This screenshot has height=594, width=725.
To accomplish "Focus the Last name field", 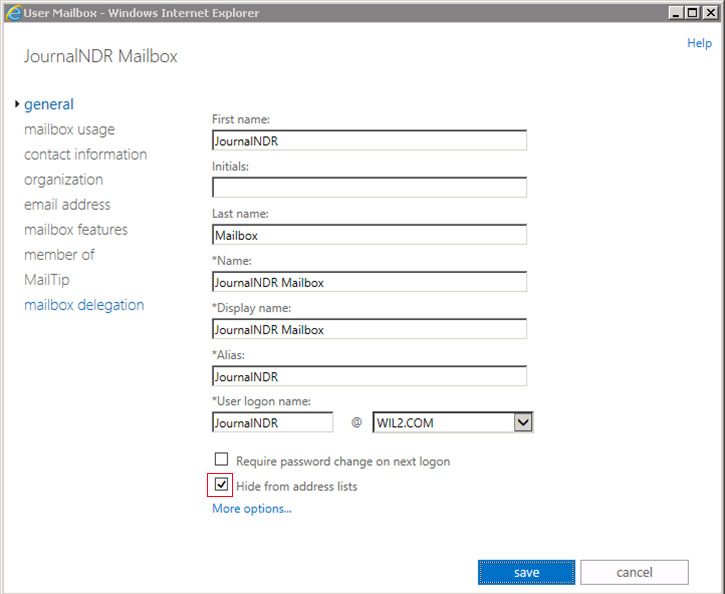I will (x=369, y=234).
